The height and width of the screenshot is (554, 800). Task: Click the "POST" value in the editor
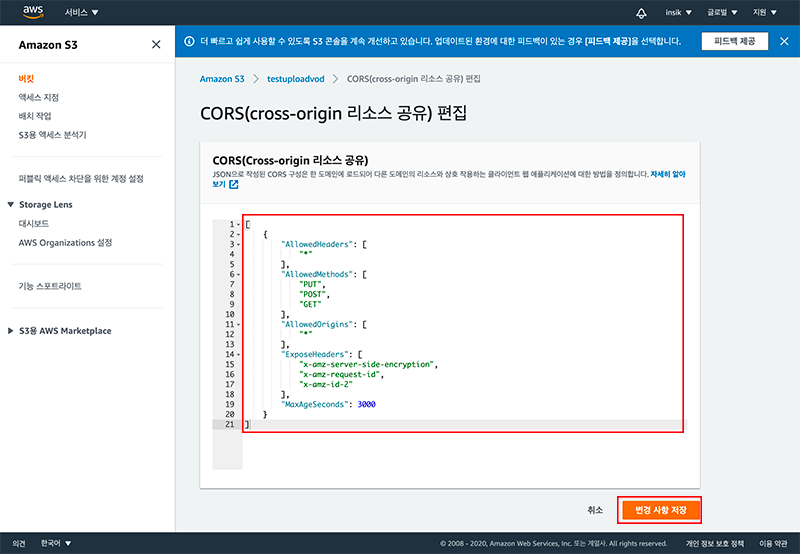point(313,294)
